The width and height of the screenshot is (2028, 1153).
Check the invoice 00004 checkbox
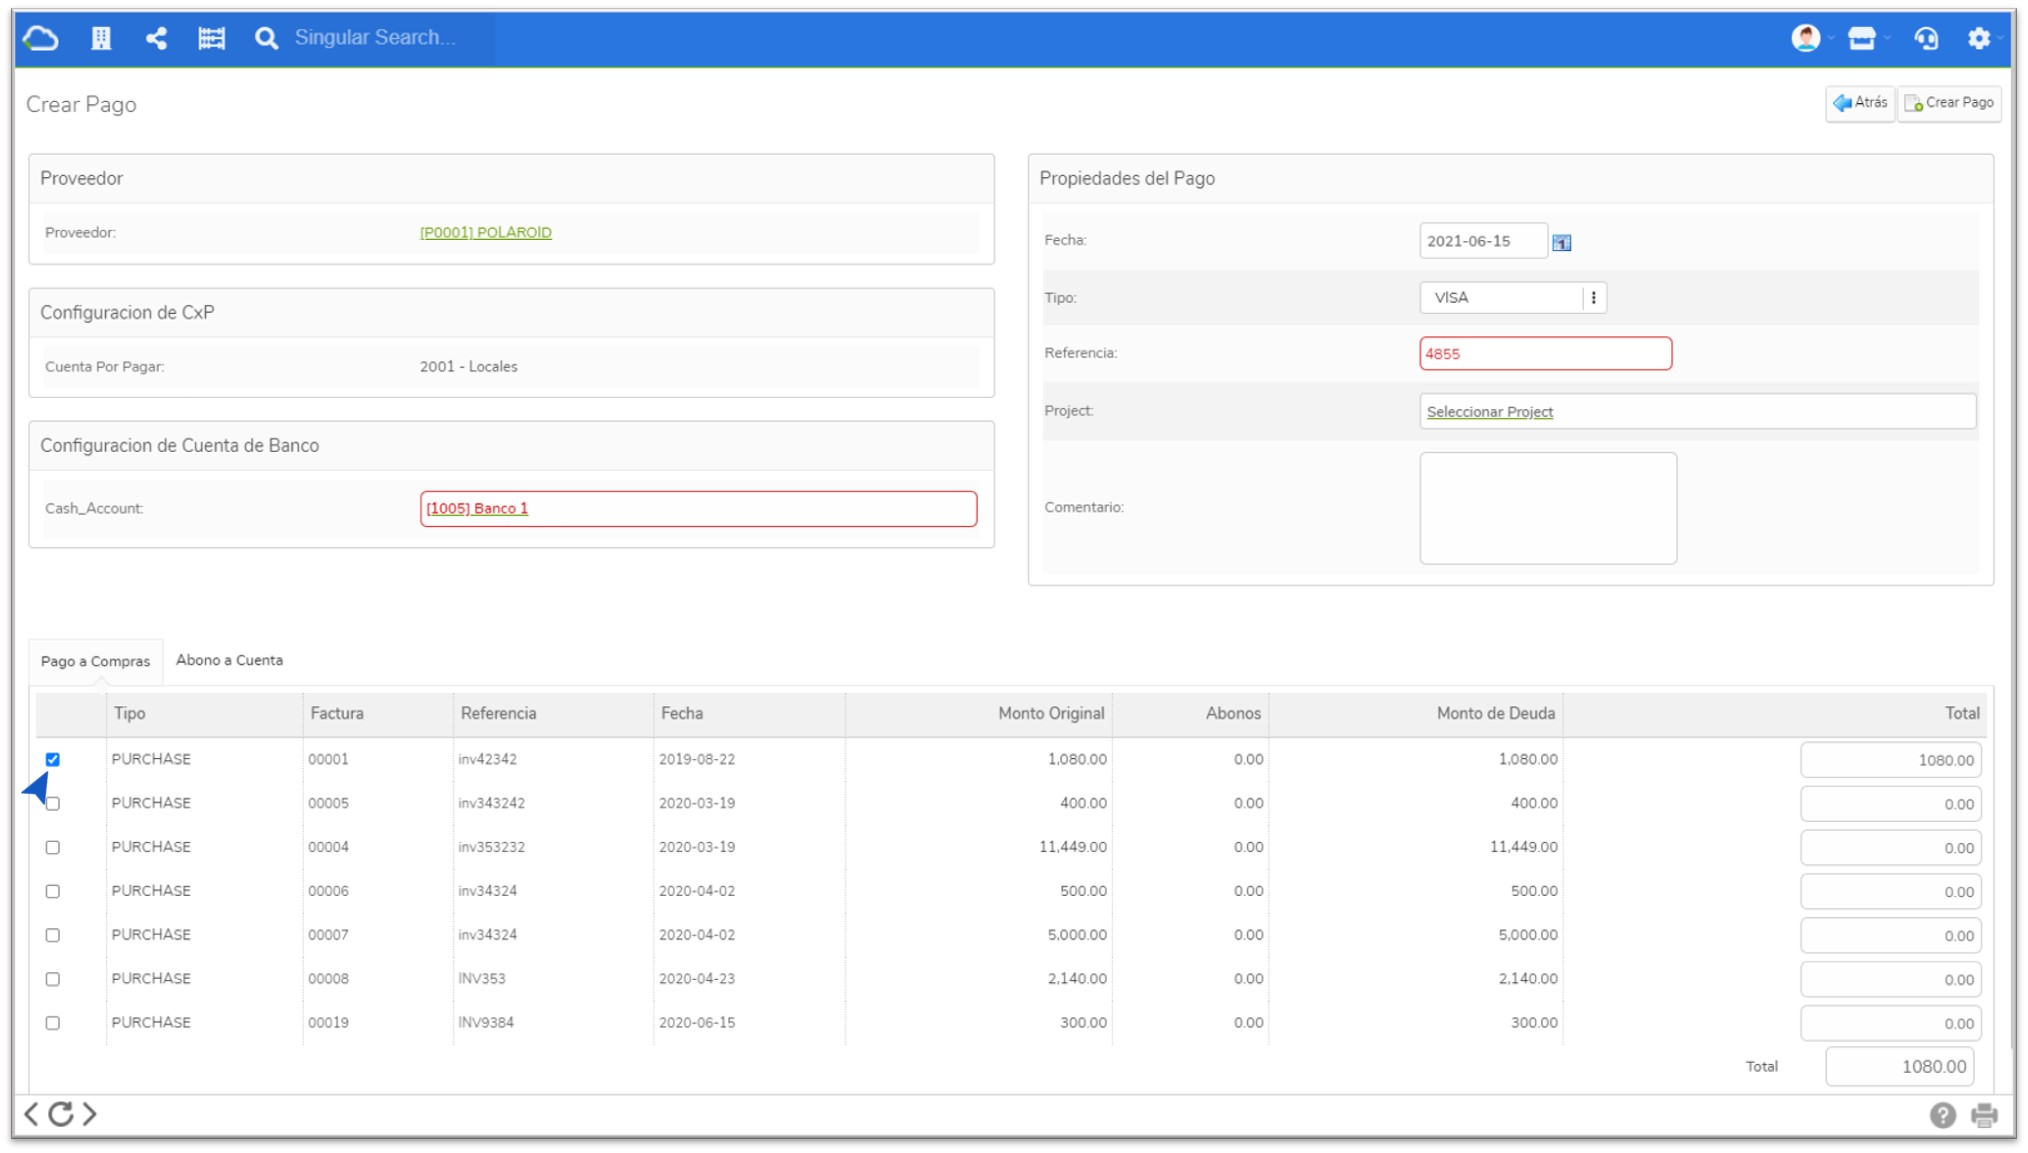[53, 848]
